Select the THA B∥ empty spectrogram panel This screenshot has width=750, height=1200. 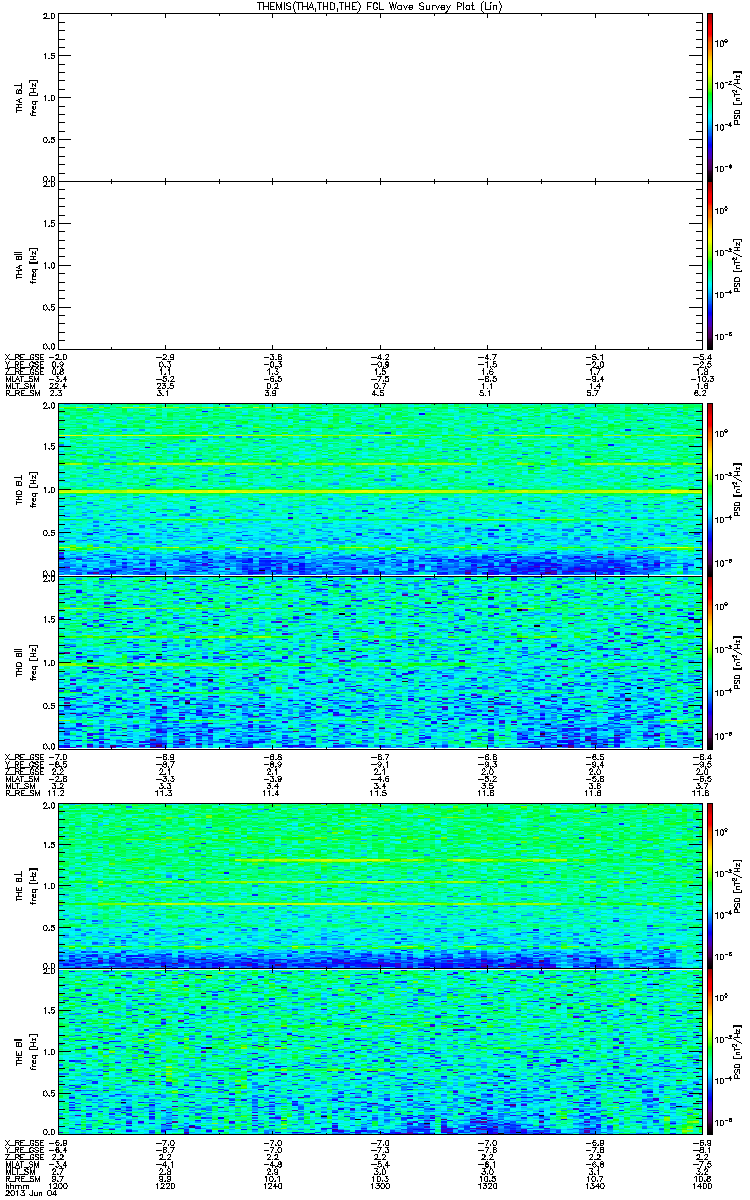(x=378, y=264)
